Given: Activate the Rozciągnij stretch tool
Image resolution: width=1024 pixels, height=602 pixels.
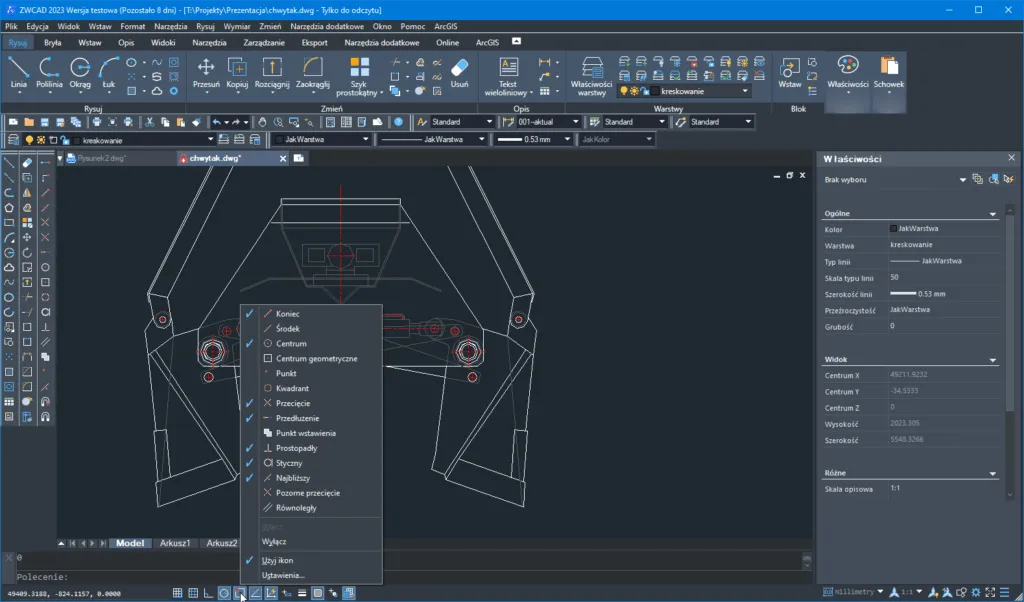Looking at the screenshot, I should point(272,72).
